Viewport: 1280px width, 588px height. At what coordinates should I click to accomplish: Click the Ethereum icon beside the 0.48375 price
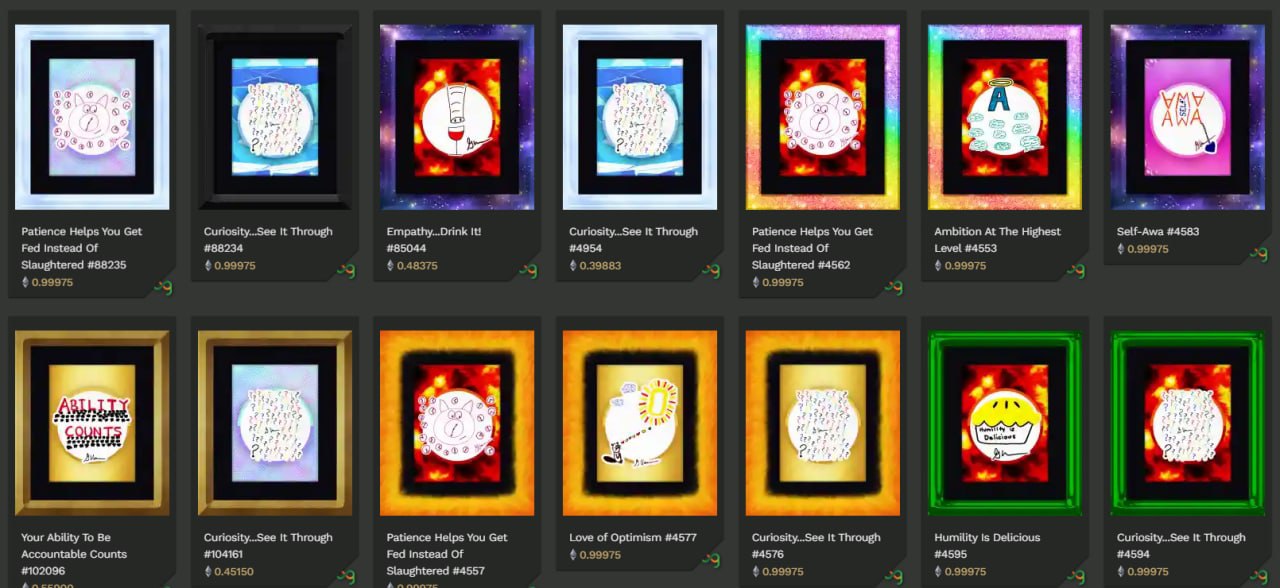(391, 266)
